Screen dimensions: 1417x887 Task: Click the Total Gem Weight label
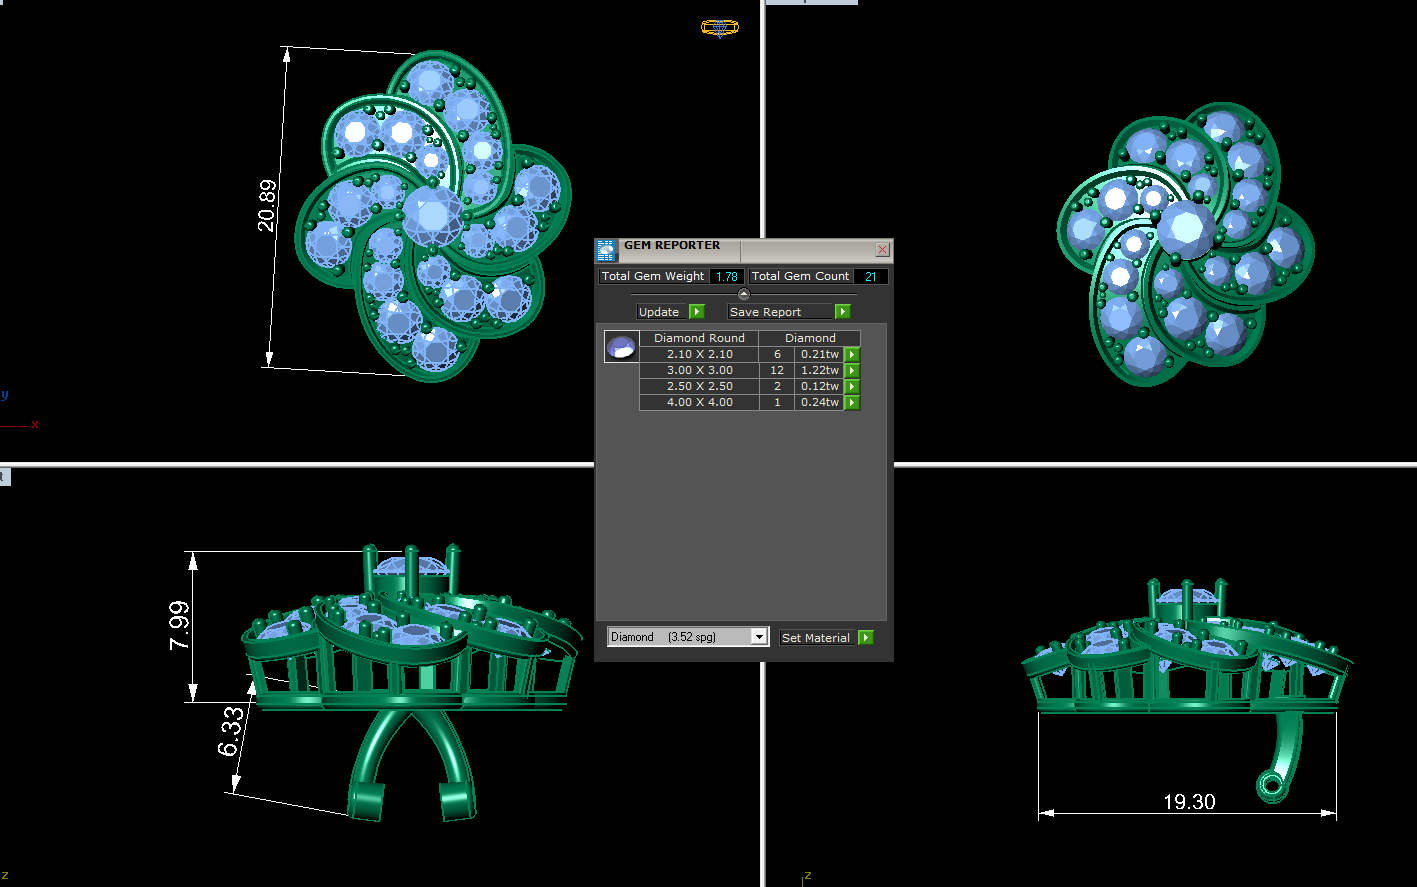(653, 276)
